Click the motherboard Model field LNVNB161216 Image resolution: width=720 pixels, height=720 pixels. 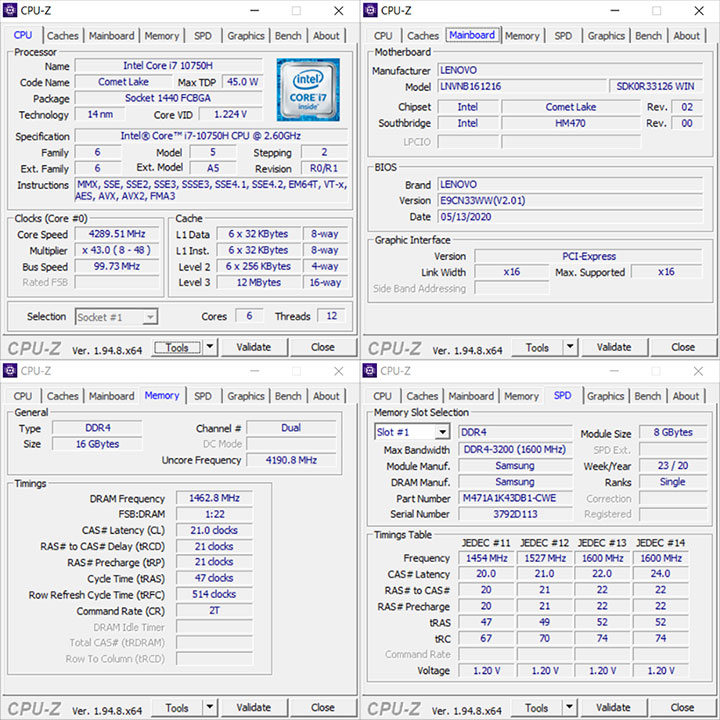pyautogui.click(x=522, y=86)
